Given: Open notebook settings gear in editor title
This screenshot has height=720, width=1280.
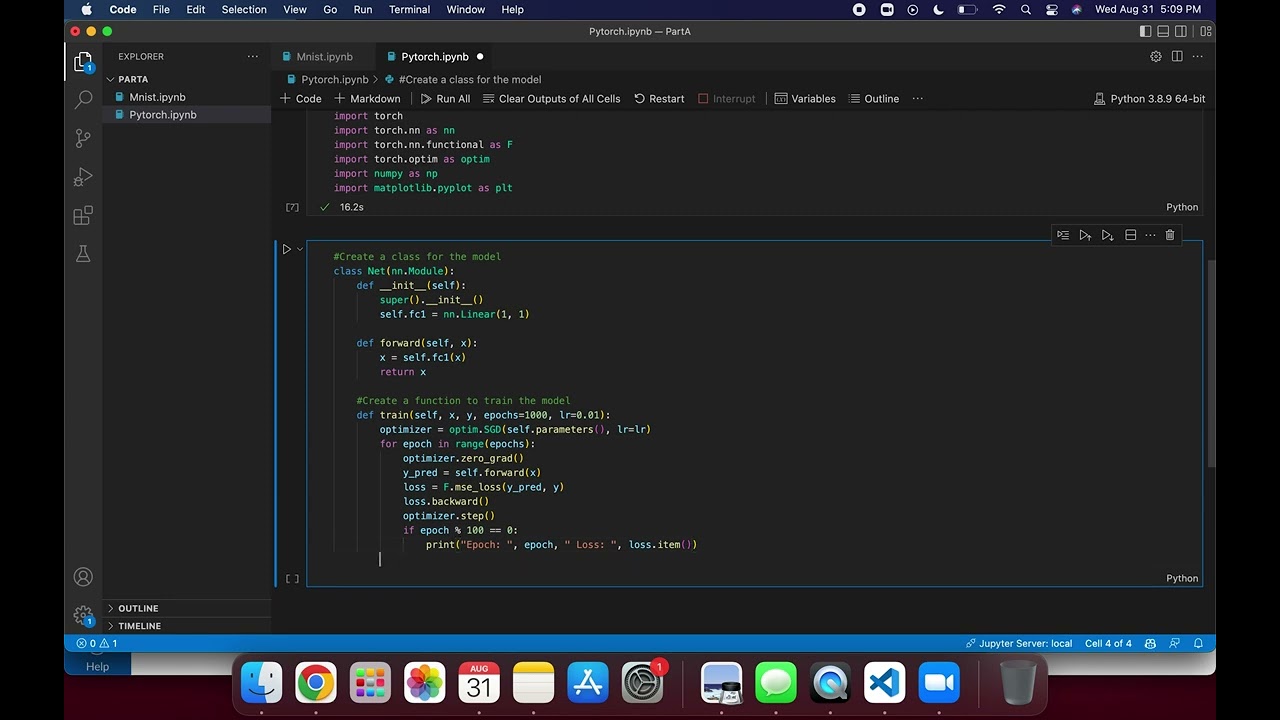Looking at the screenshot, I should tap(1156, 57).
